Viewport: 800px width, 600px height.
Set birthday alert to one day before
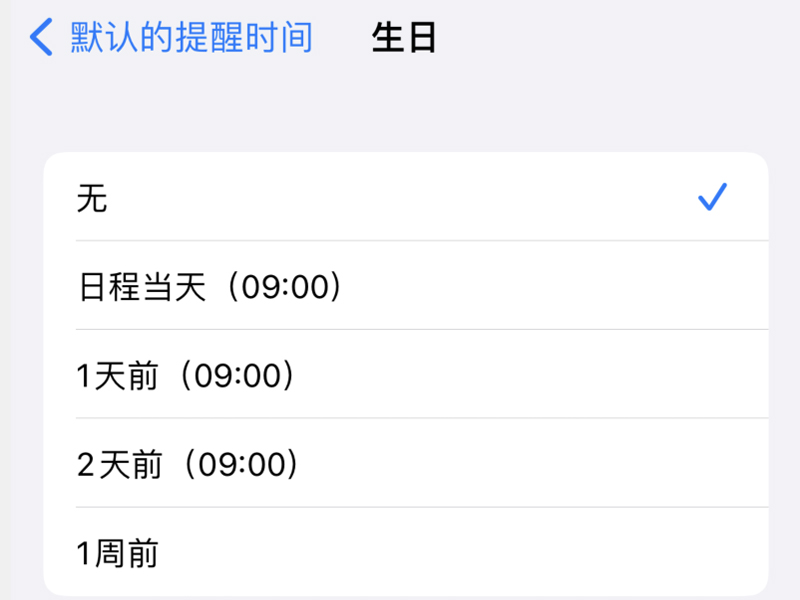[400, 376]
